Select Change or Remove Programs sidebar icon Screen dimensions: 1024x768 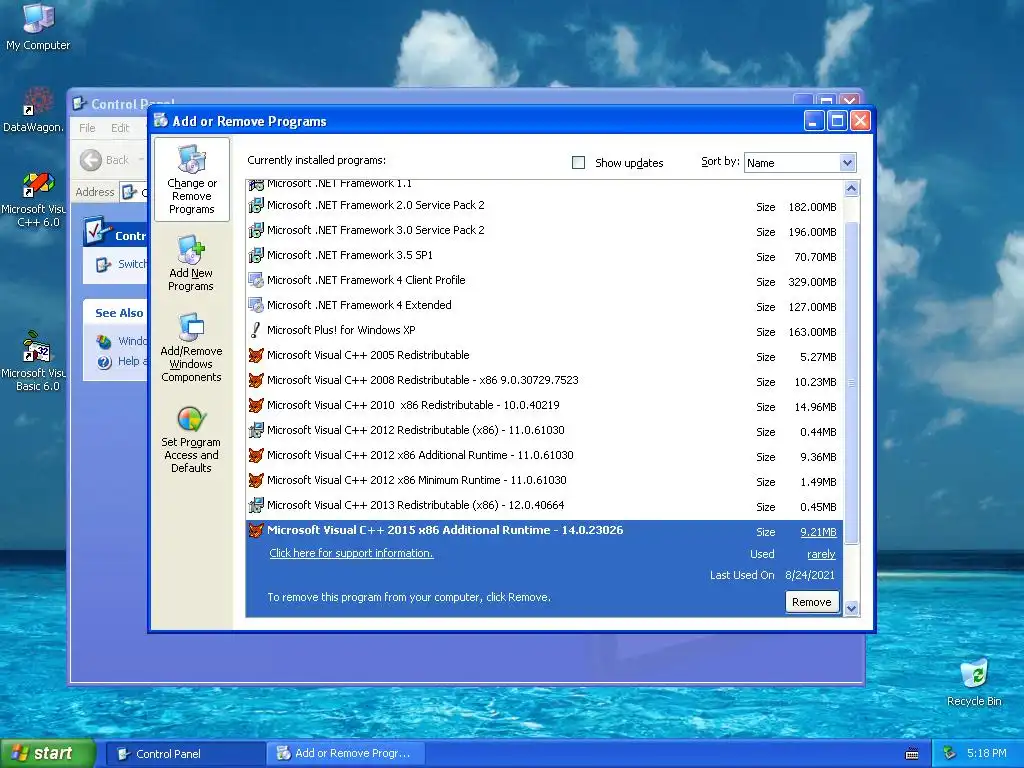[191, 180]
